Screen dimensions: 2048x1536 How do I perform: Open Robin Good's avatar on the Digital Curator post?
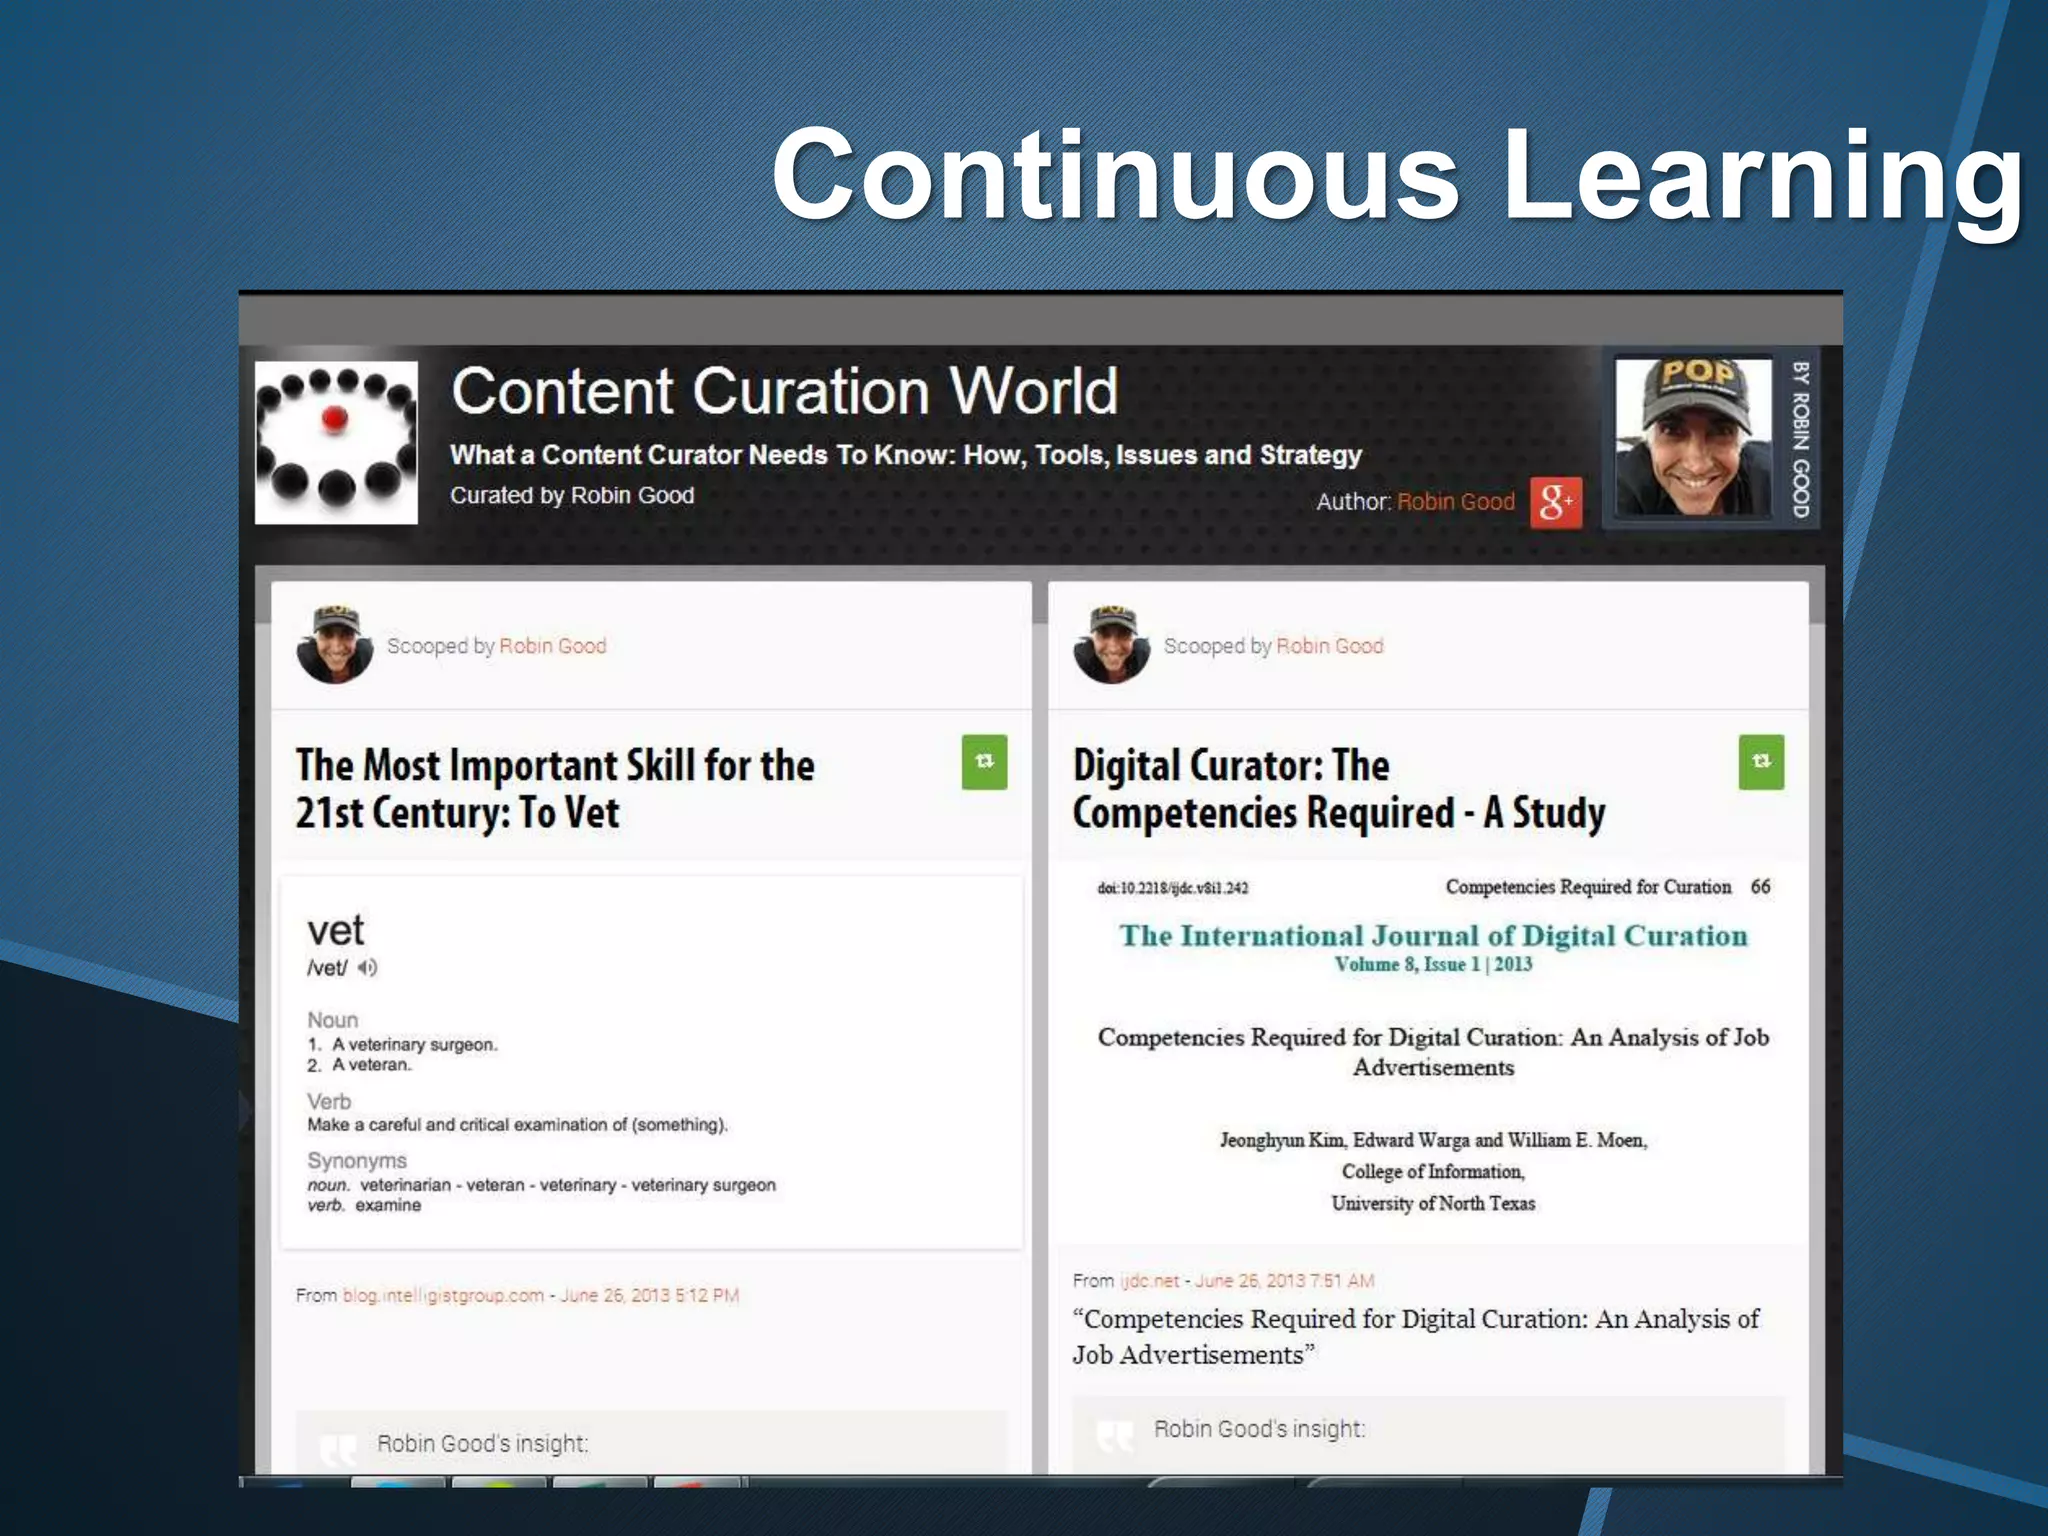(x=1112, y=644)
